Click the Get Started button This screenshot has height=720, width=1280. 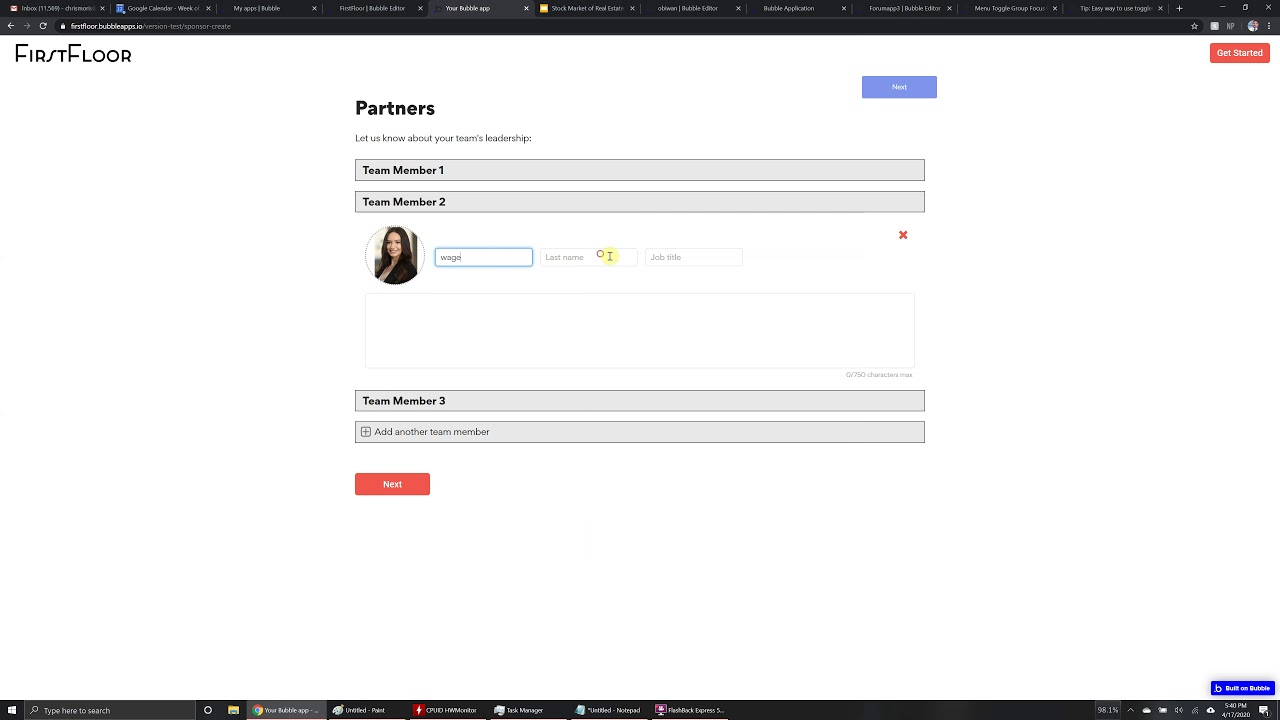[1240, 53]
